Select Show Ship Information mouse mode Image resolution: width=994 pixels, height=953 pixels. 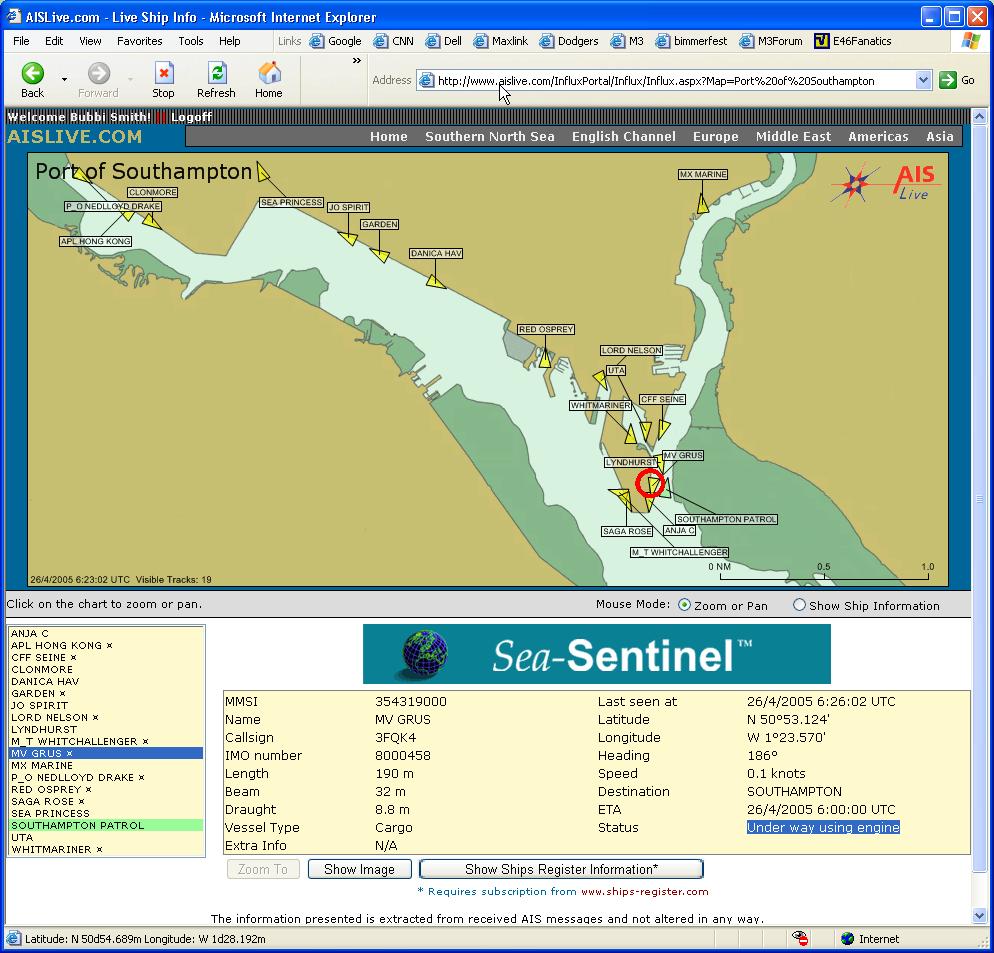(x=799, y=605)
